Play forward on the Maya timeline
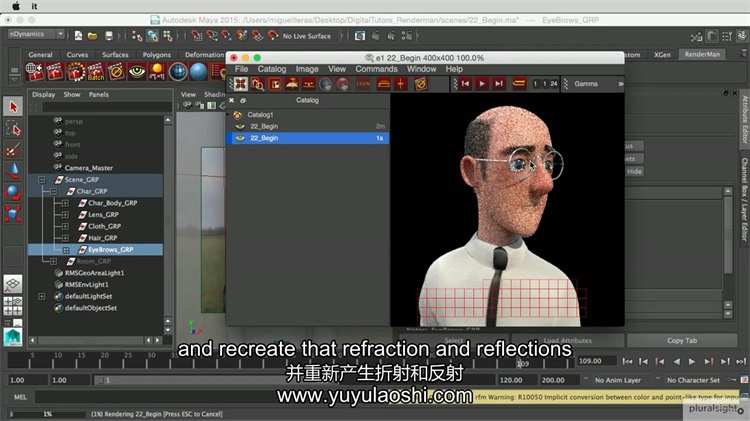750x421 pixels. point(692,362)
